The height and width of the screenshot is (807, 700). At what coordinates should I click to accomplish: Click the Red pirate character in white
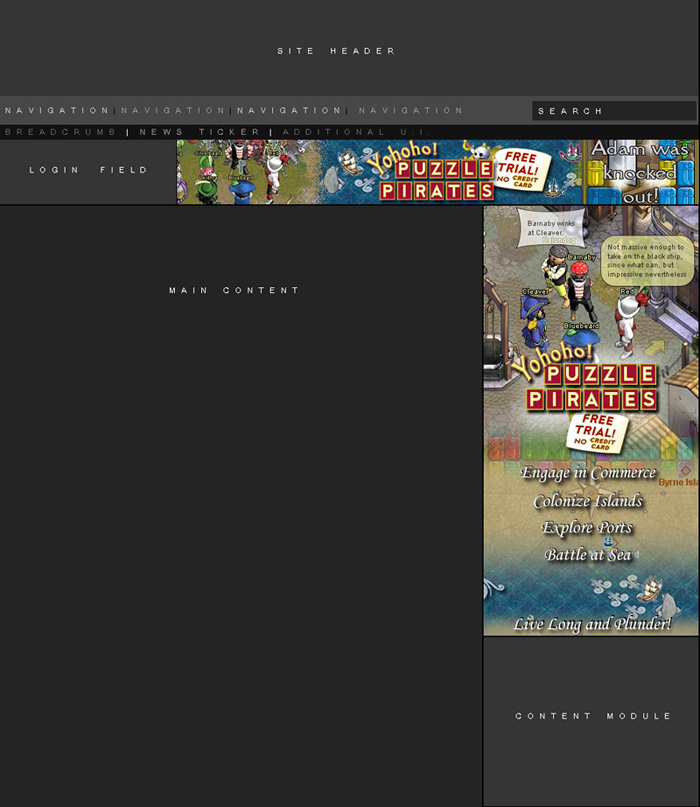click(x=629, y=325)
